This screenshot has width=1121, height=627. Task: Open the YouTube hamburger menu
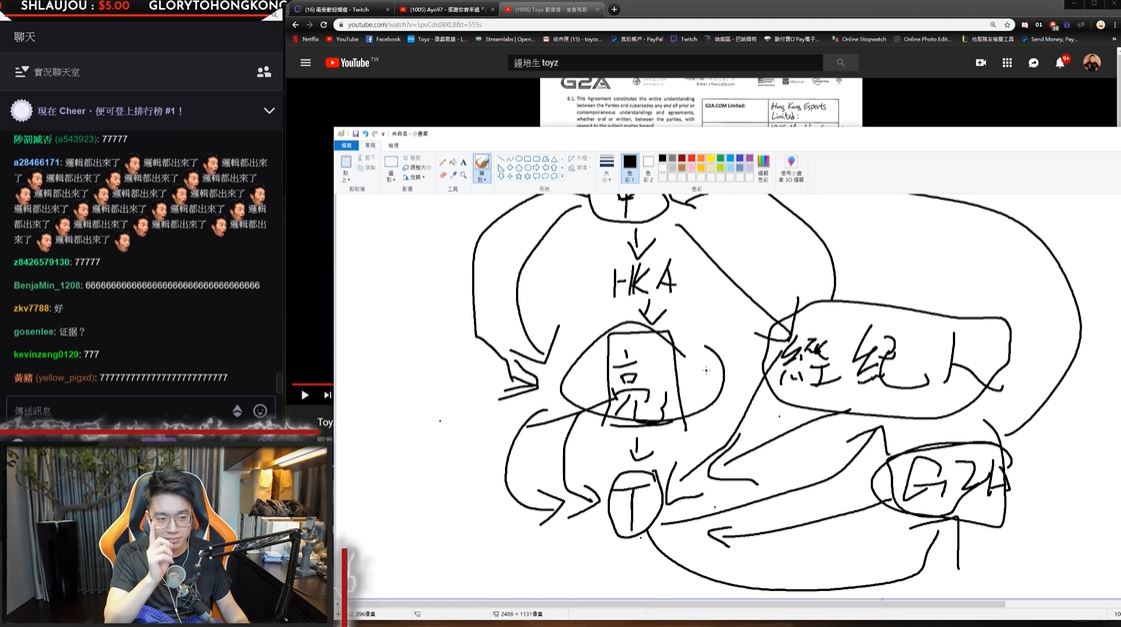[305, 62]
